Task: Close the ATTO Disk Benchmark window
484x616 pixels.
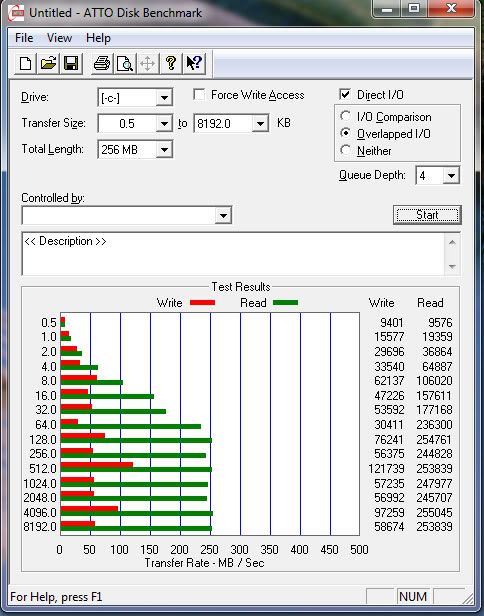Action: tap(451, 9)
